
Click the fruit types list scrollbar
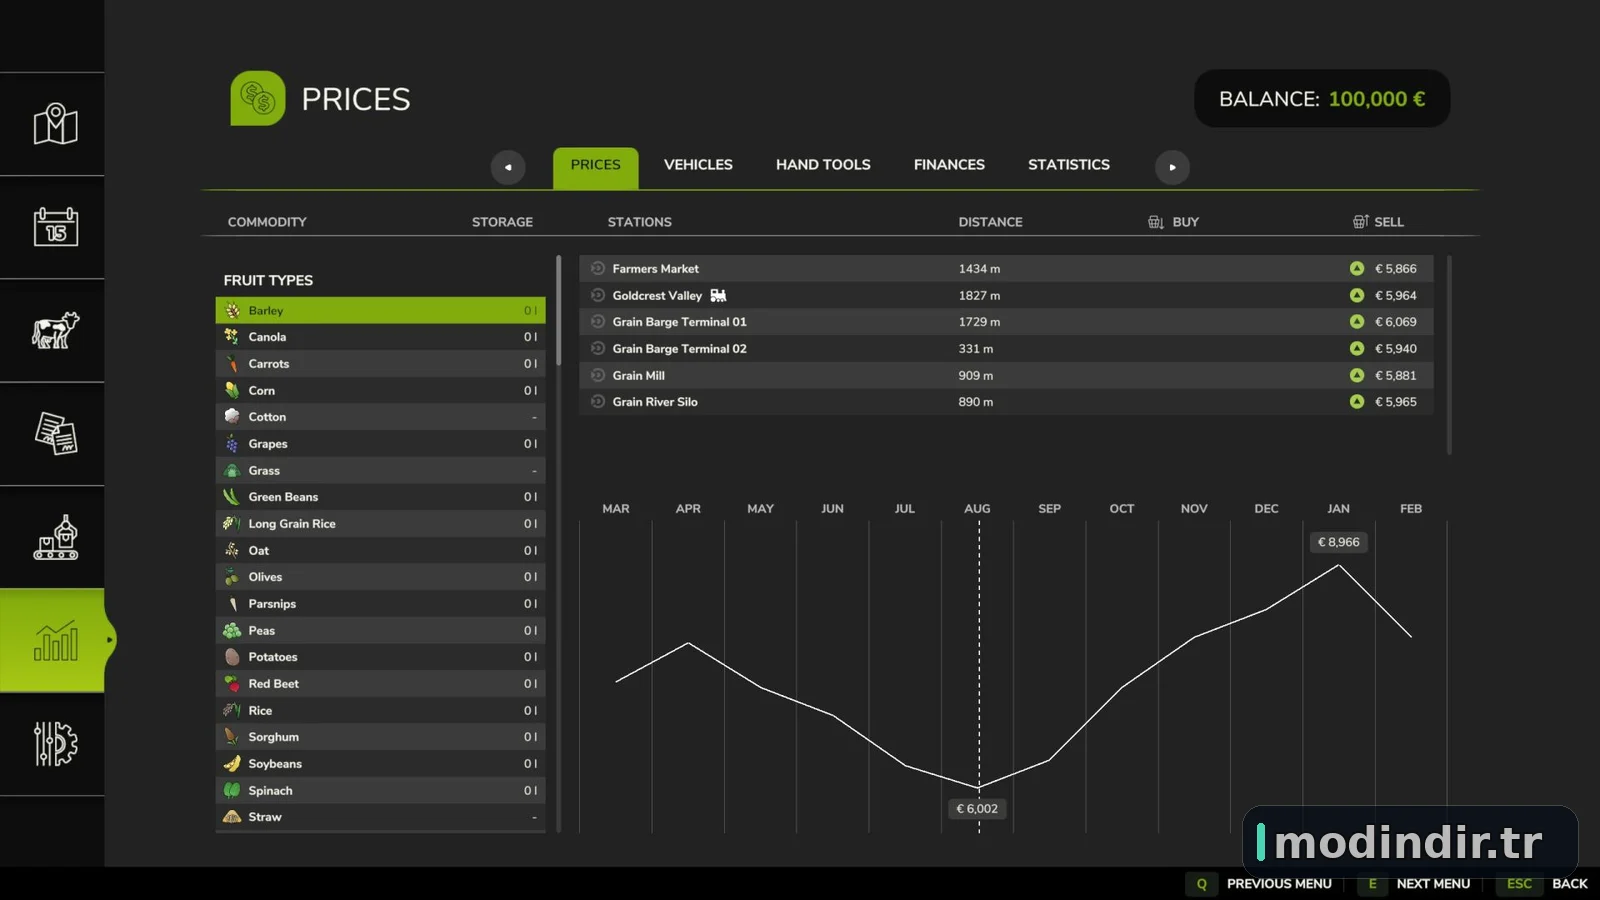[558, 310]
